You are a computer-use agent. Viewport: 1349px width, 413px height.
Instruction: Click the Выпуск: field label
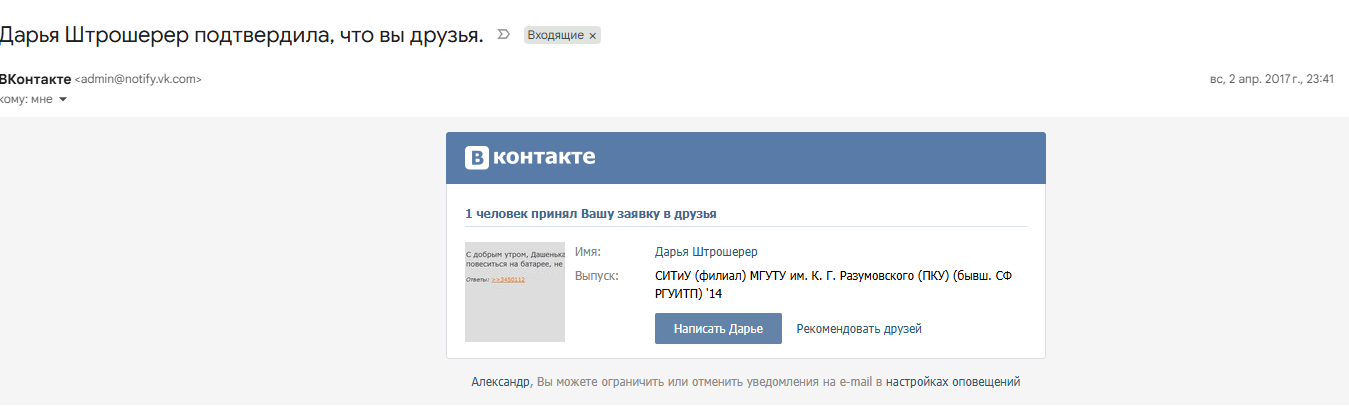coord(597,276)
